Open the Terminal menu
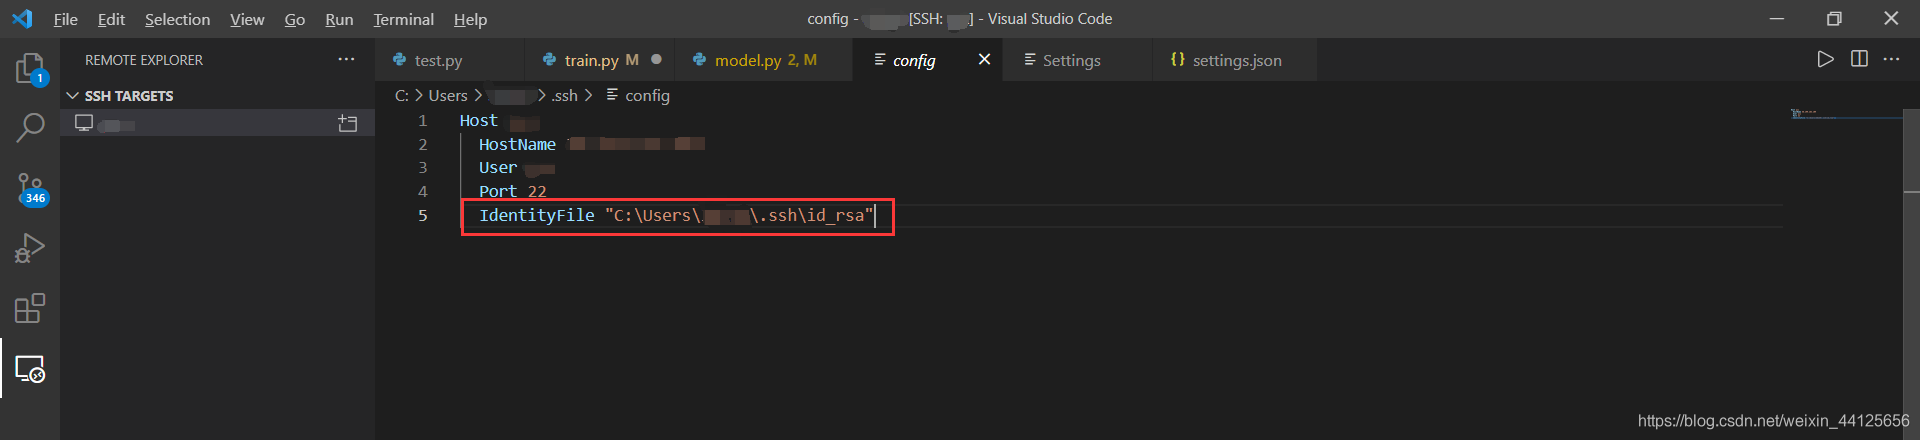Screen dimensions: 1920x440 pyautogui.click(x=403, y=19)
